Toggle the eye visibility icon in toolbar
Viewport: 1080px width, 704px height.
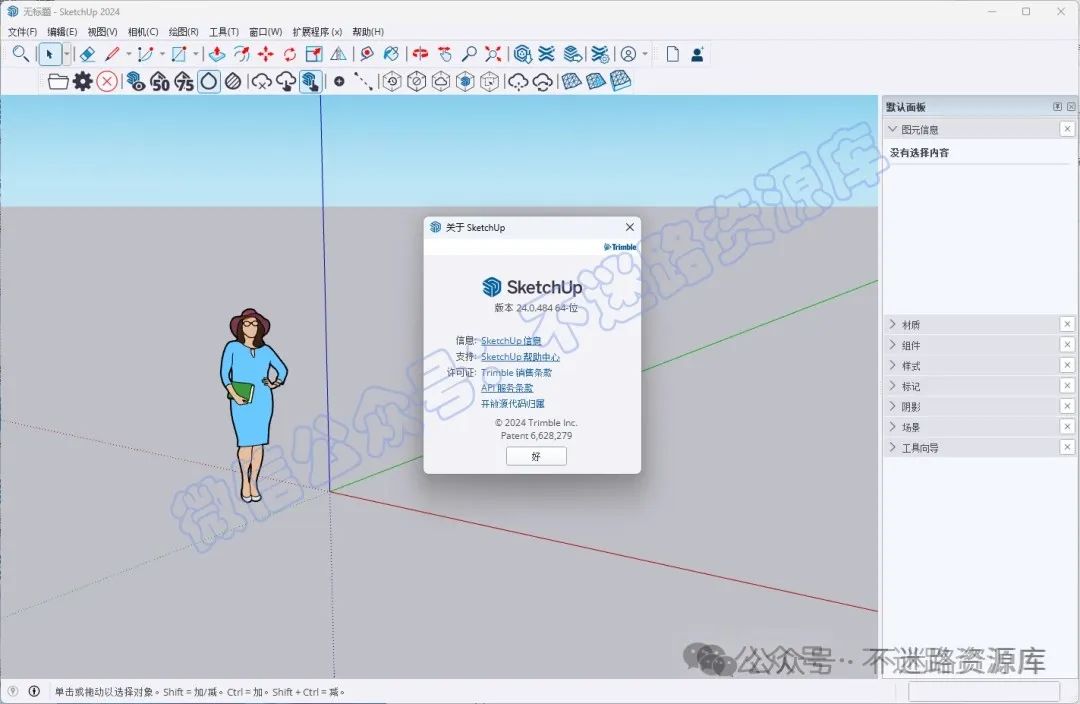(x=136, y=81)
